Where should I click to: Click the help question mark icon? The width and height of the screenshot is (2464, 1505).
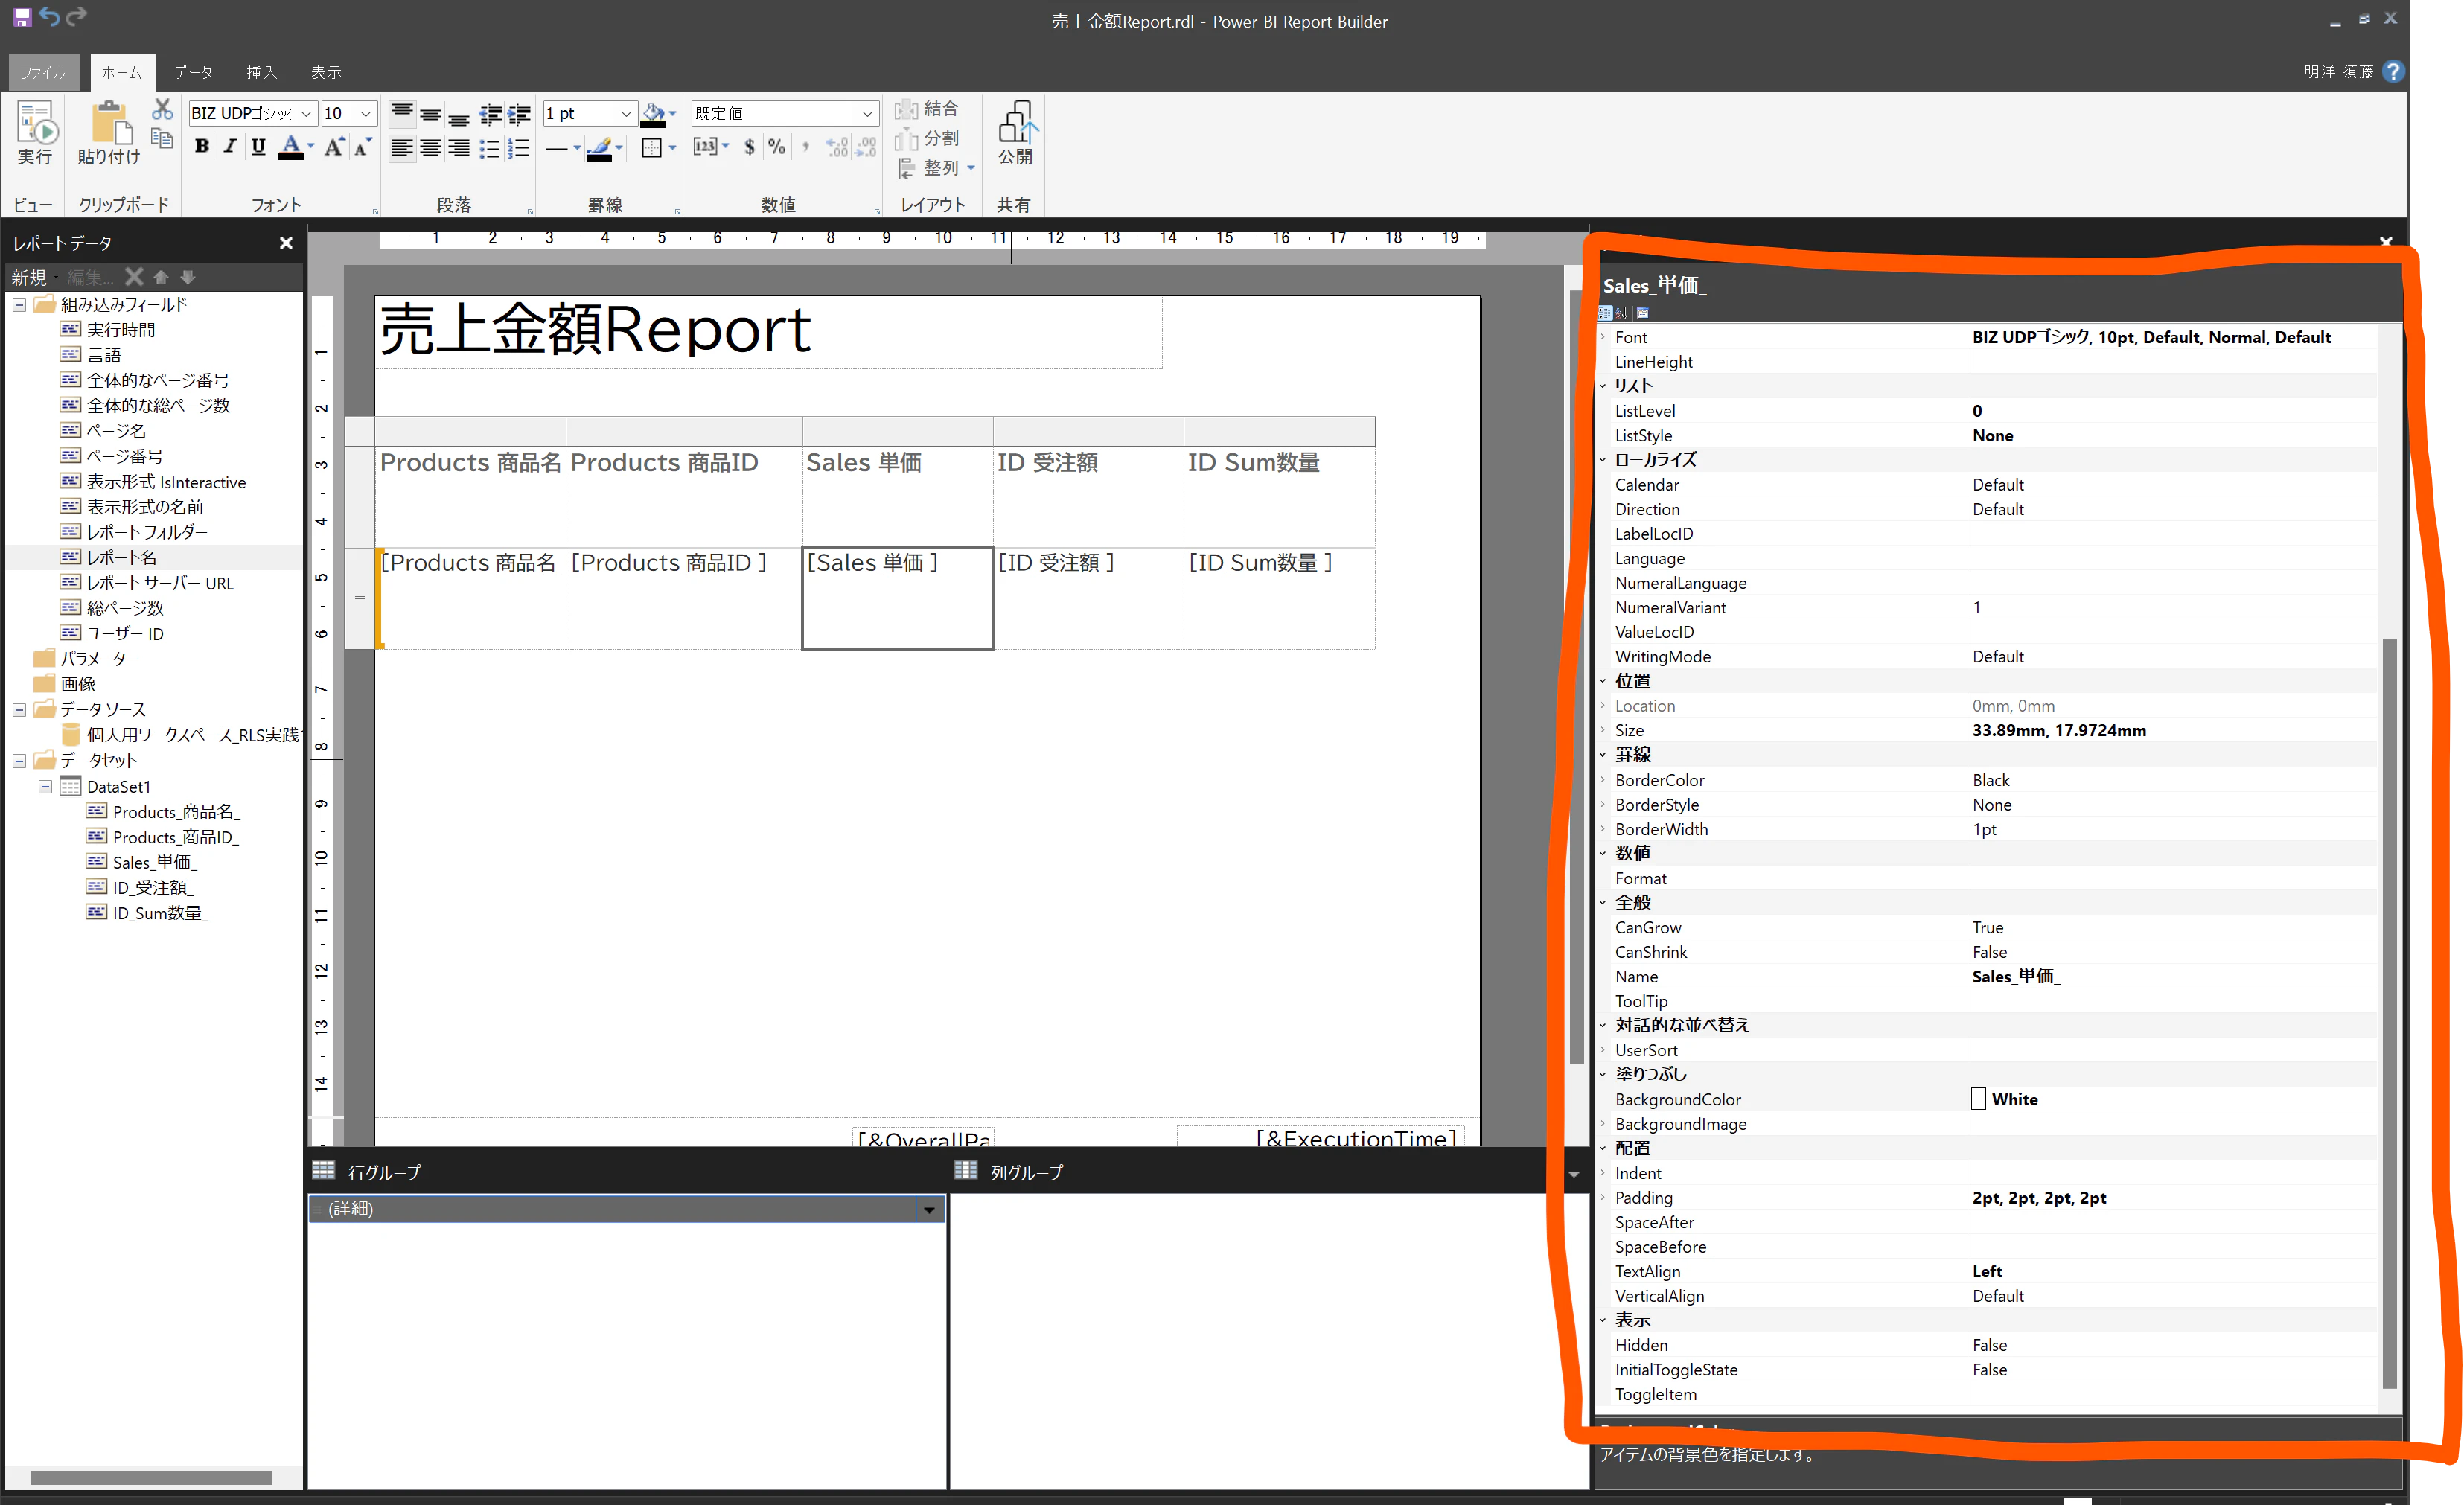pyautogui.click(x=2393, y=71)
